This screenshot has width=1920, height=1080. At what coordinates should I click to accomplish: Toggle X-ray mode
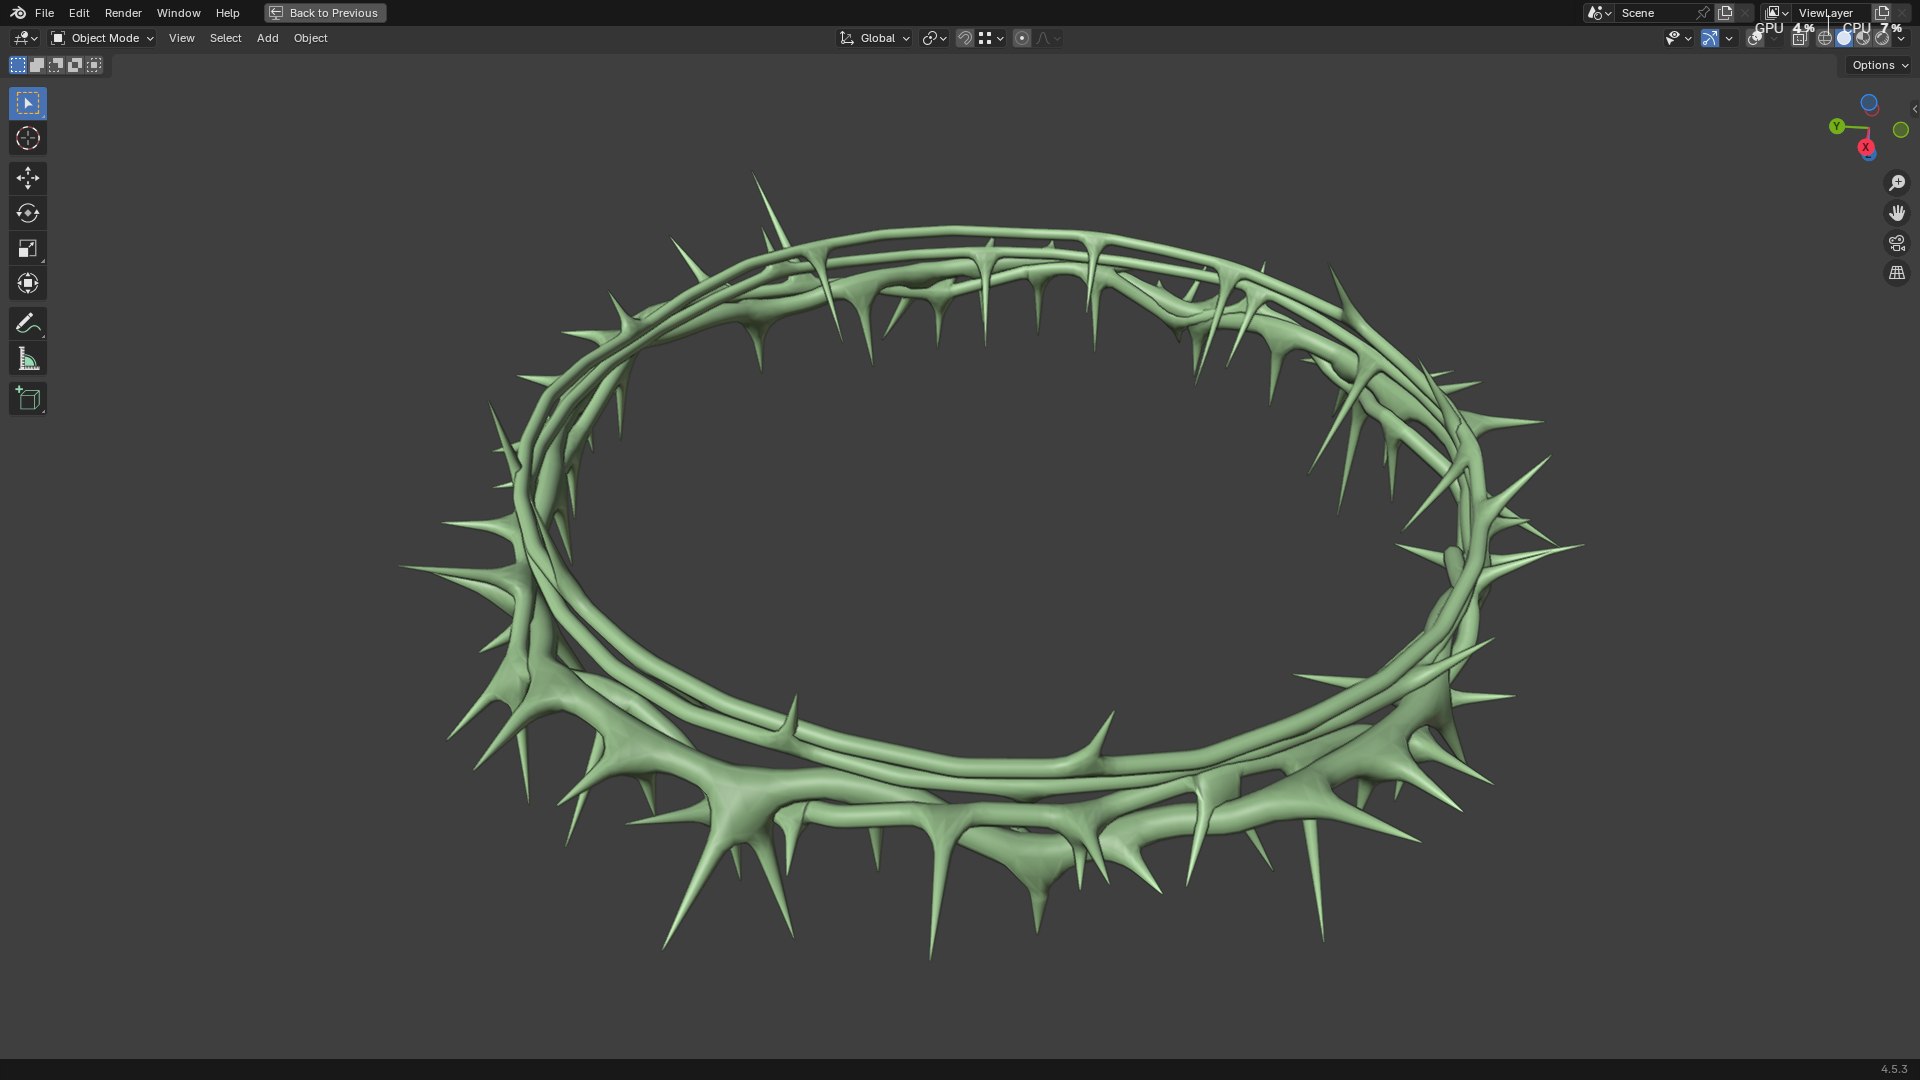pyautogui.click(x=1799, y=38)
